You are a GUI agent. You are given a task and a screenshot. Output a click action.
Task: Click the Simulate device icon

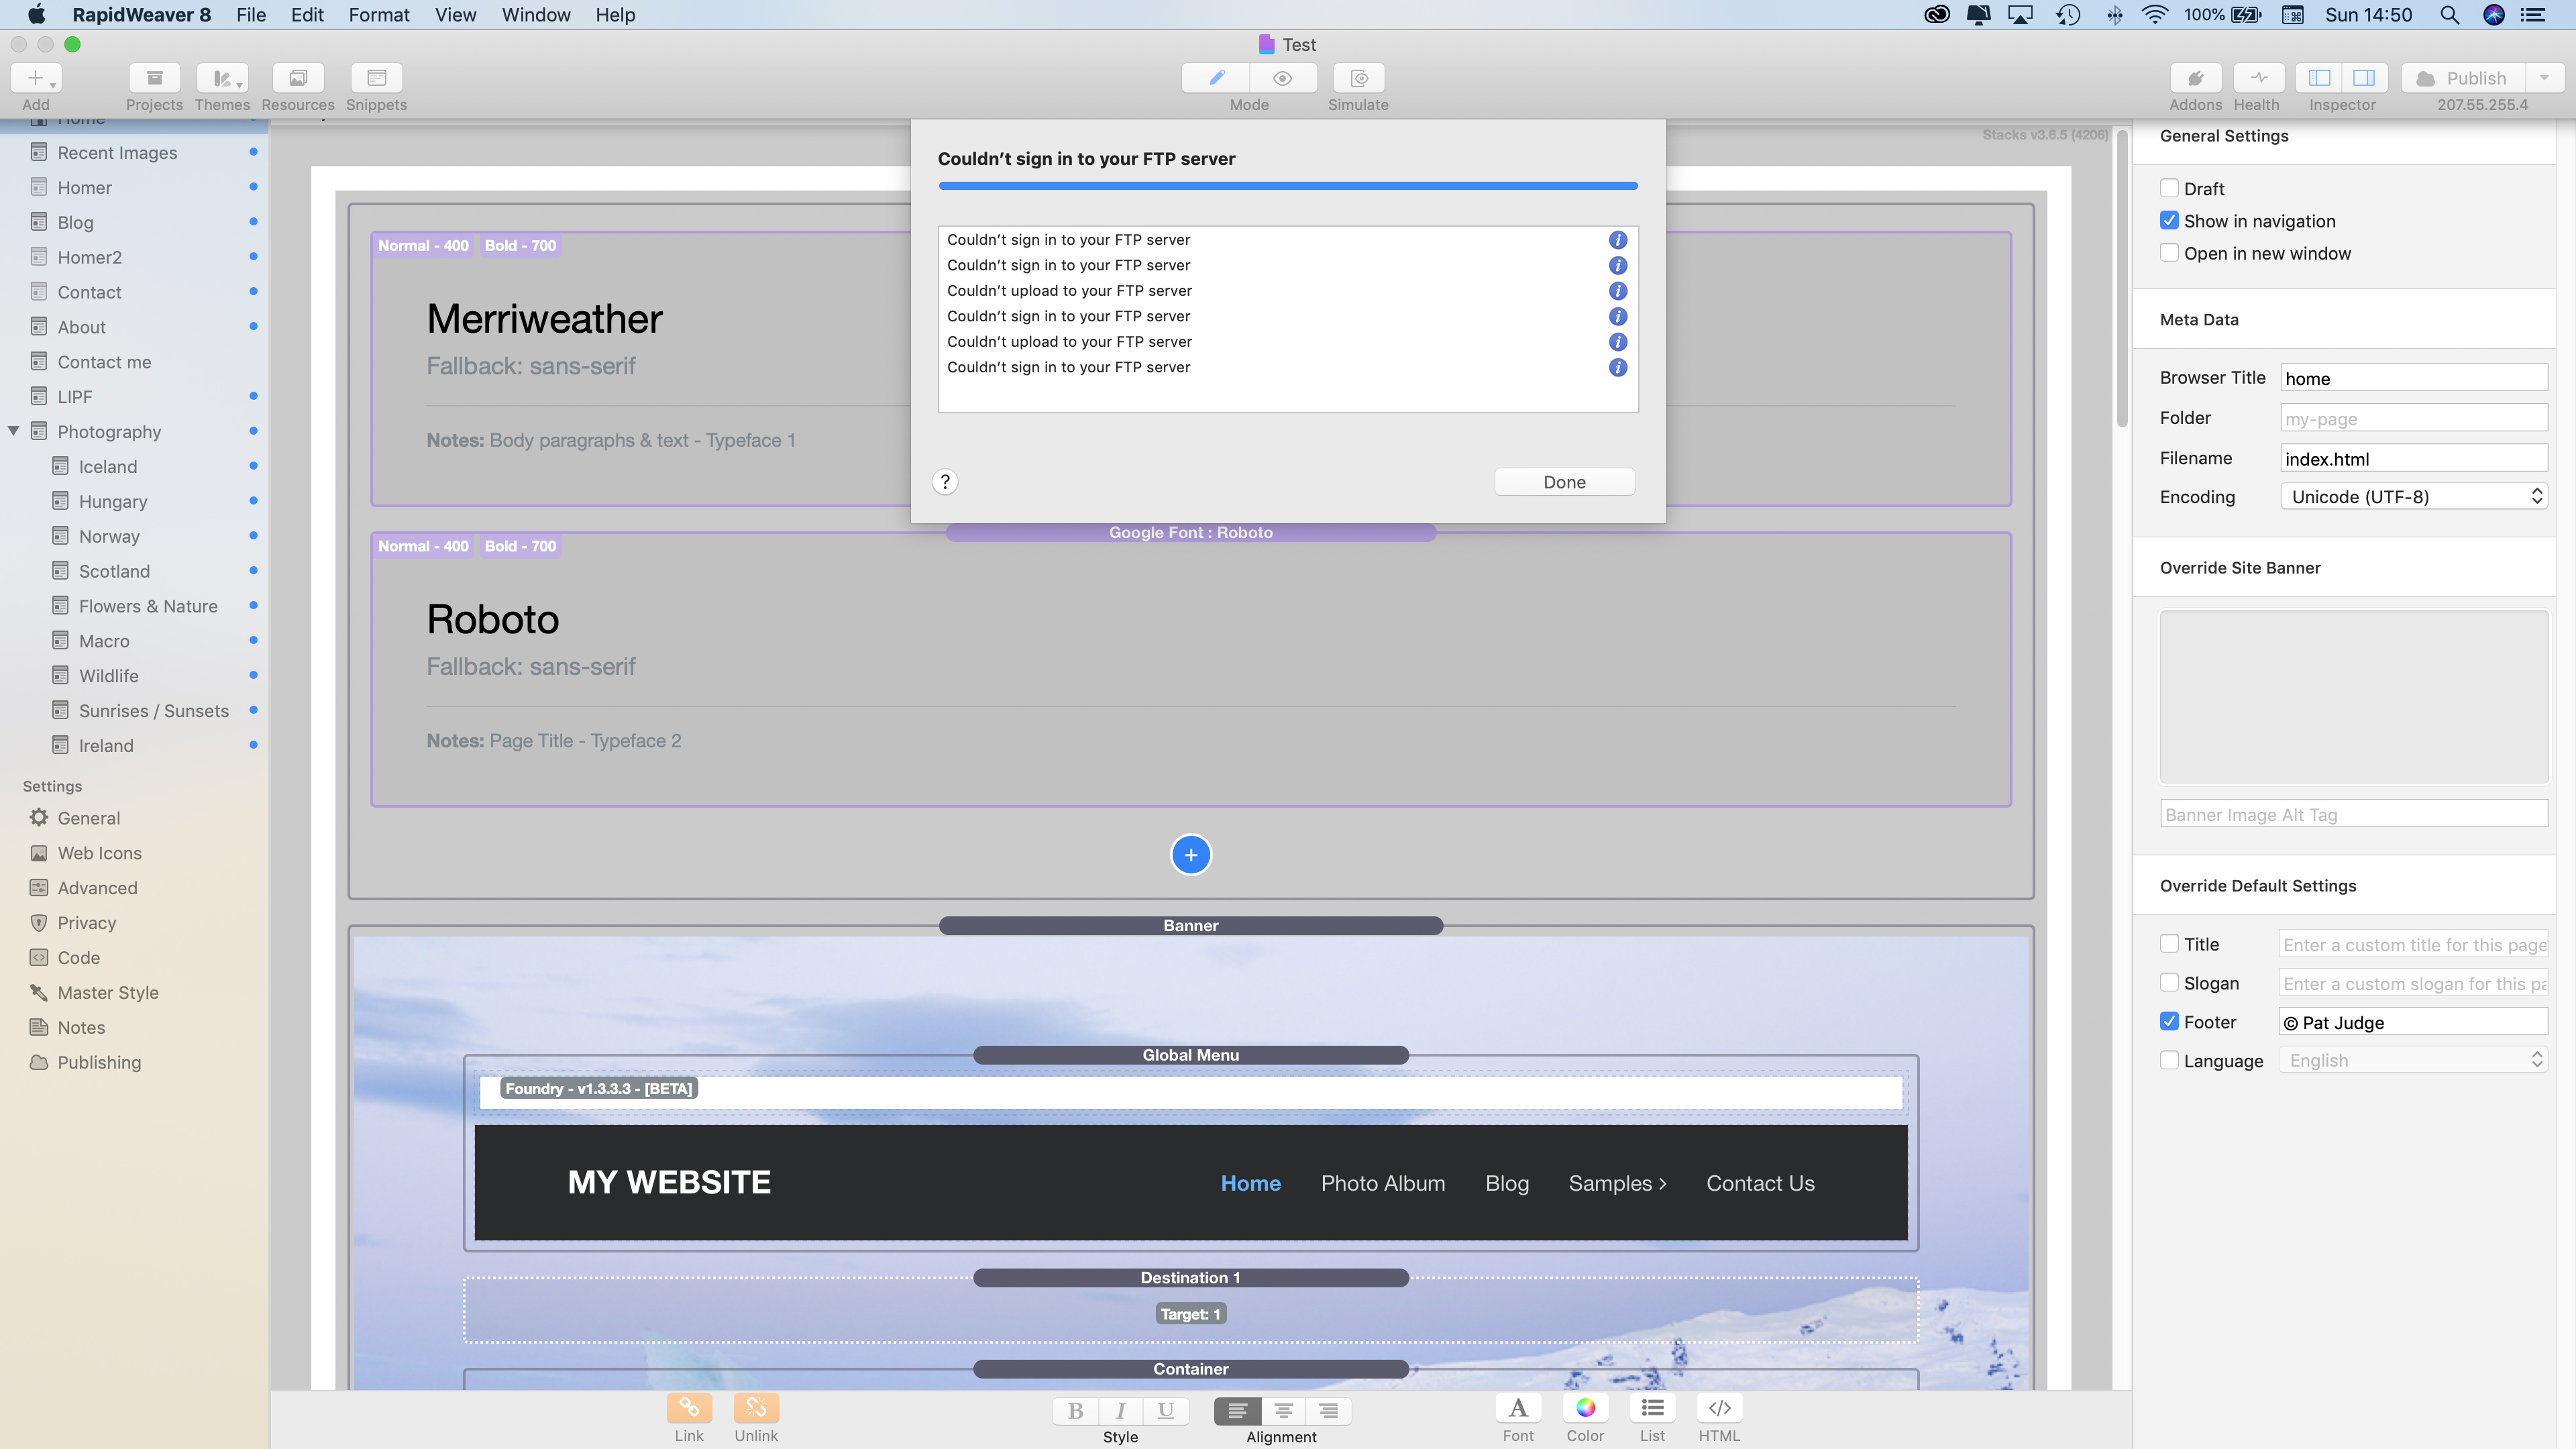[x=1359, y=78]
